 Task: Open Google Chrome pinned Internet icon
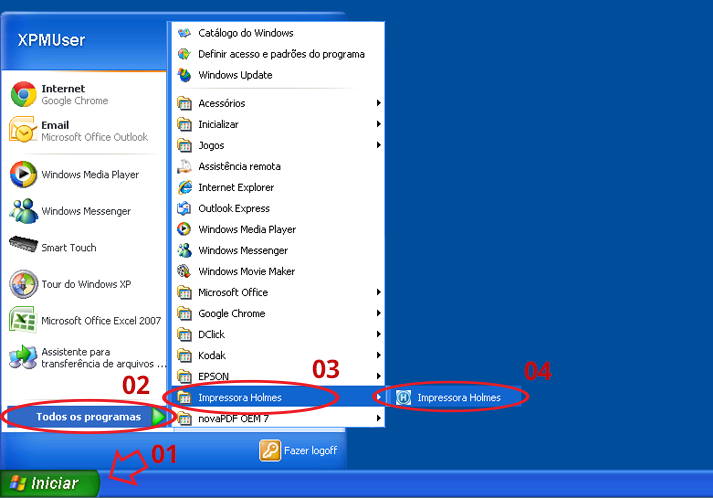tap(24, 94)
